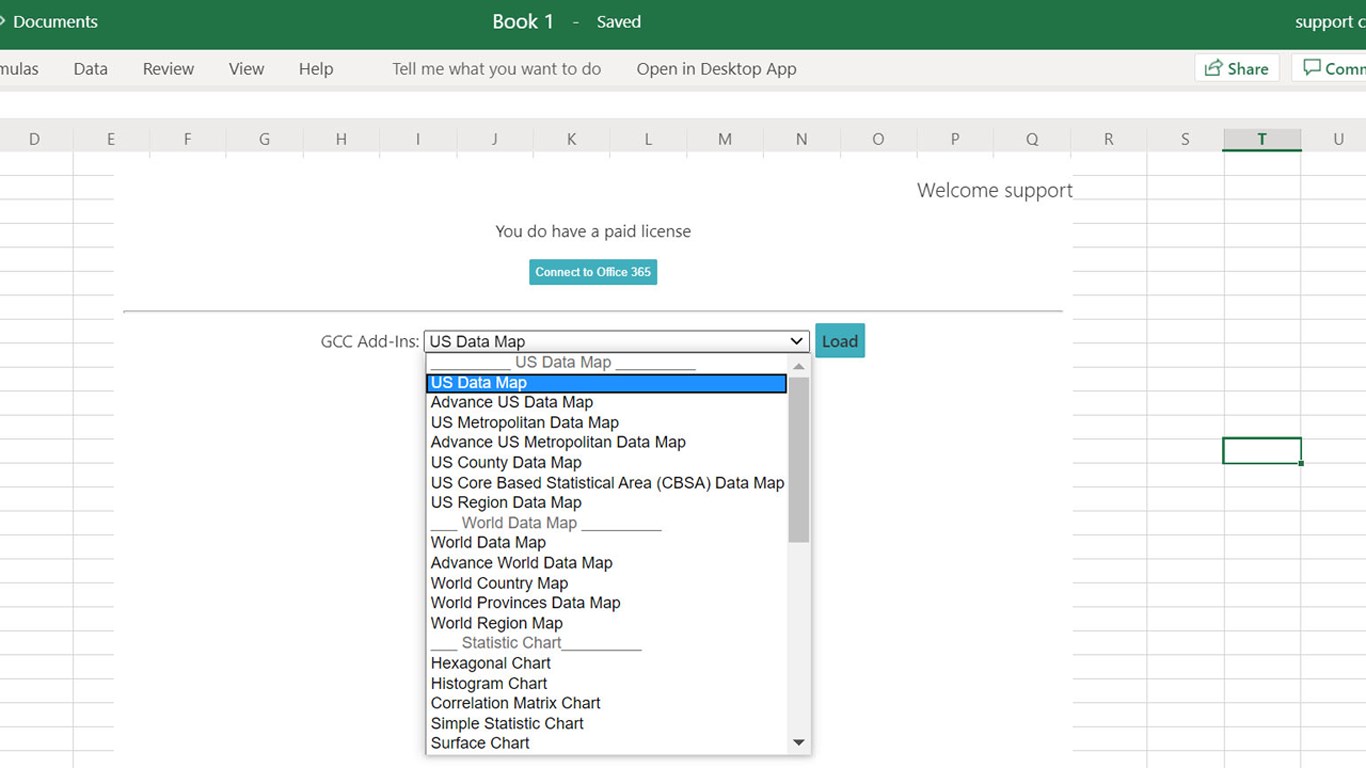1366x768 pixels.
Task: Select US Region Data Map
Action: tap(607, 503)
